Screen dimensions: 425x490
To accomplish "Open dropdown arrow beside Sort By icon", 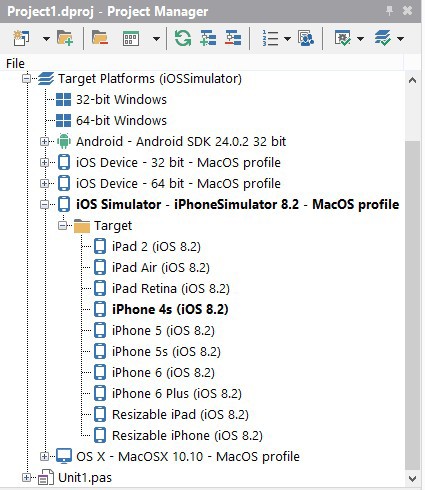I will [287, 39].
